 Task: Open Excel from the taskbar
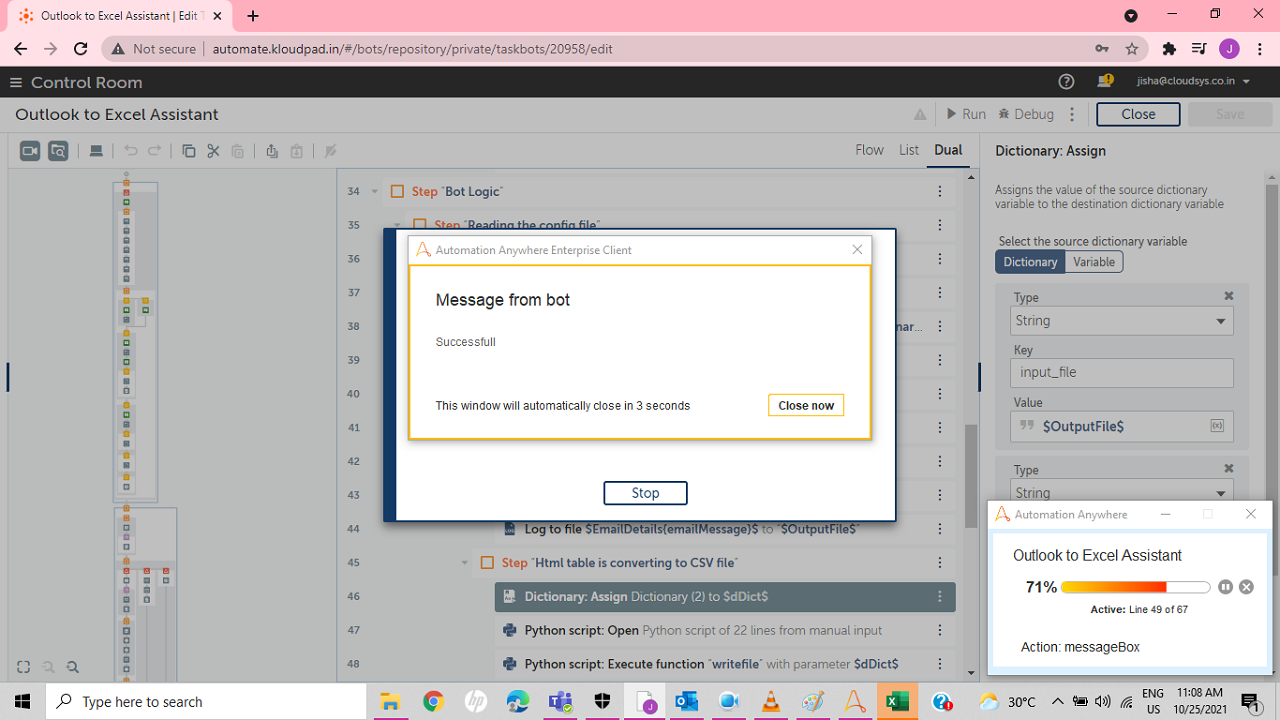coord(898,702)
